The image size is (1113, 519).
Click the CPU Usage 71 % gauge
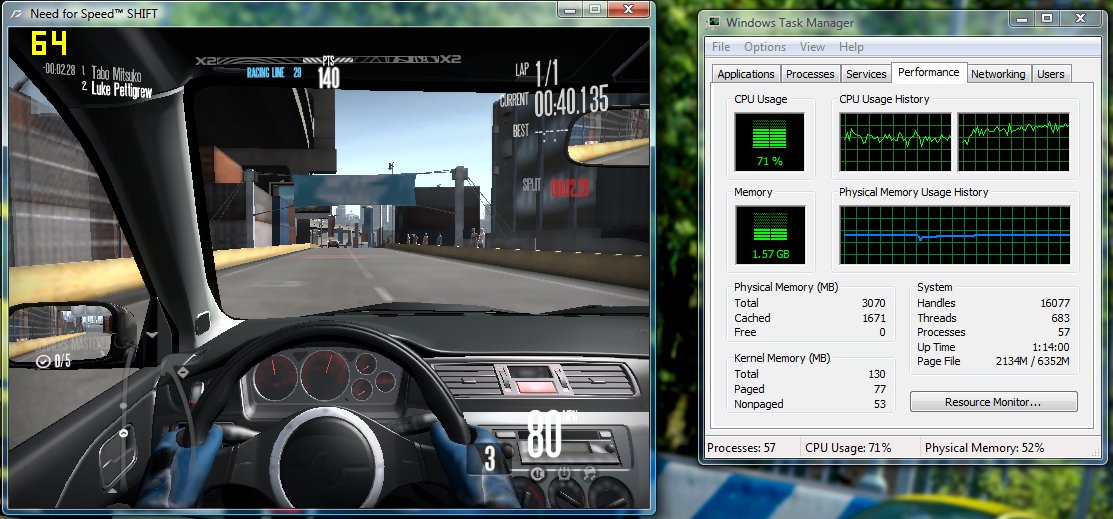pyautogui.click(x=769, y=142)
